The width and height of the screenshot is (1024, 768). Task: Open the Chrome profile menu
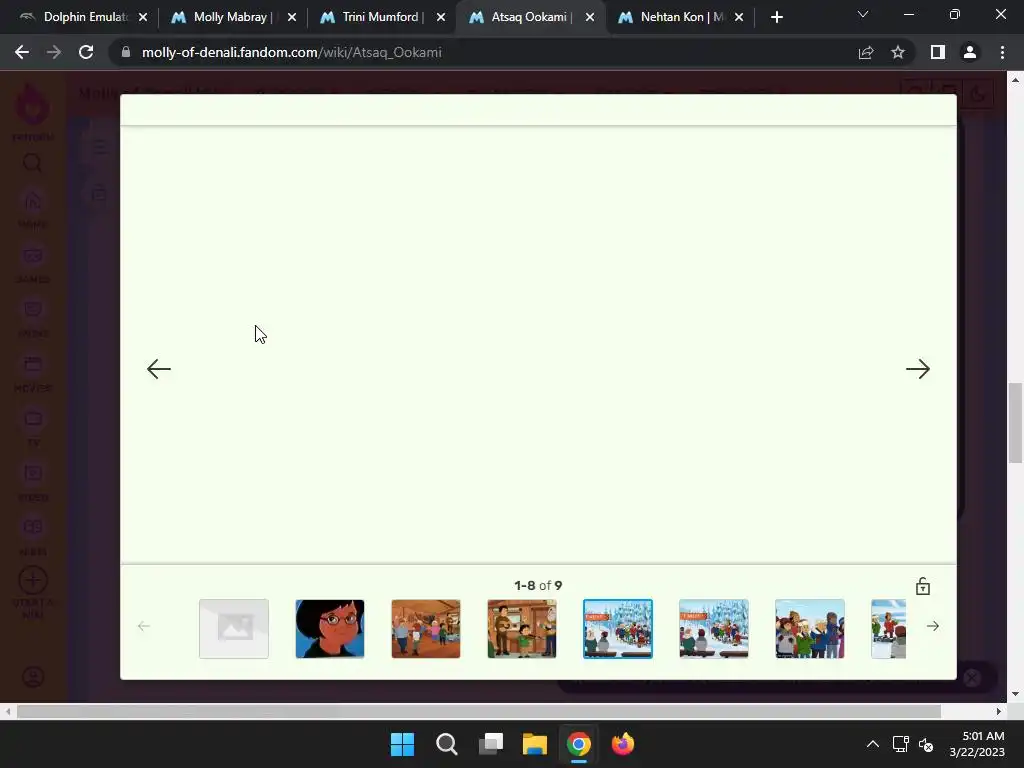point(970,52)
